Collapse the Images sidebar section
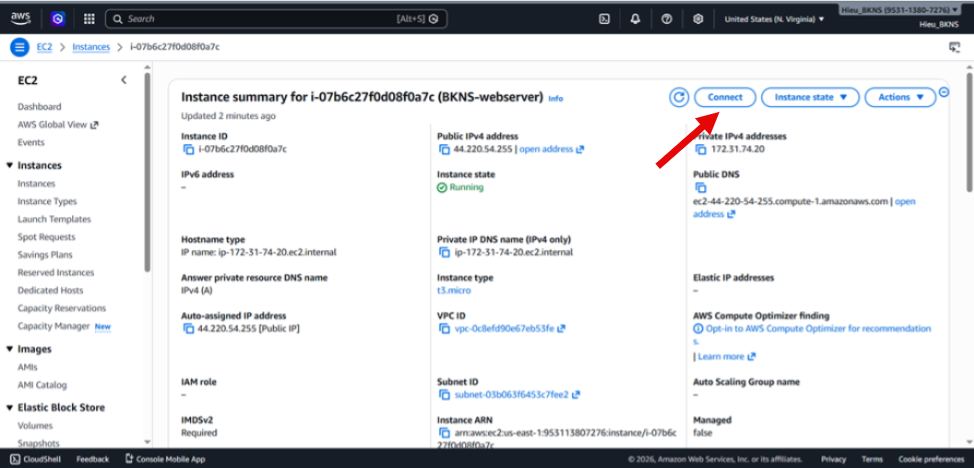The image size is (974, 468). click(x=9, y=349)
